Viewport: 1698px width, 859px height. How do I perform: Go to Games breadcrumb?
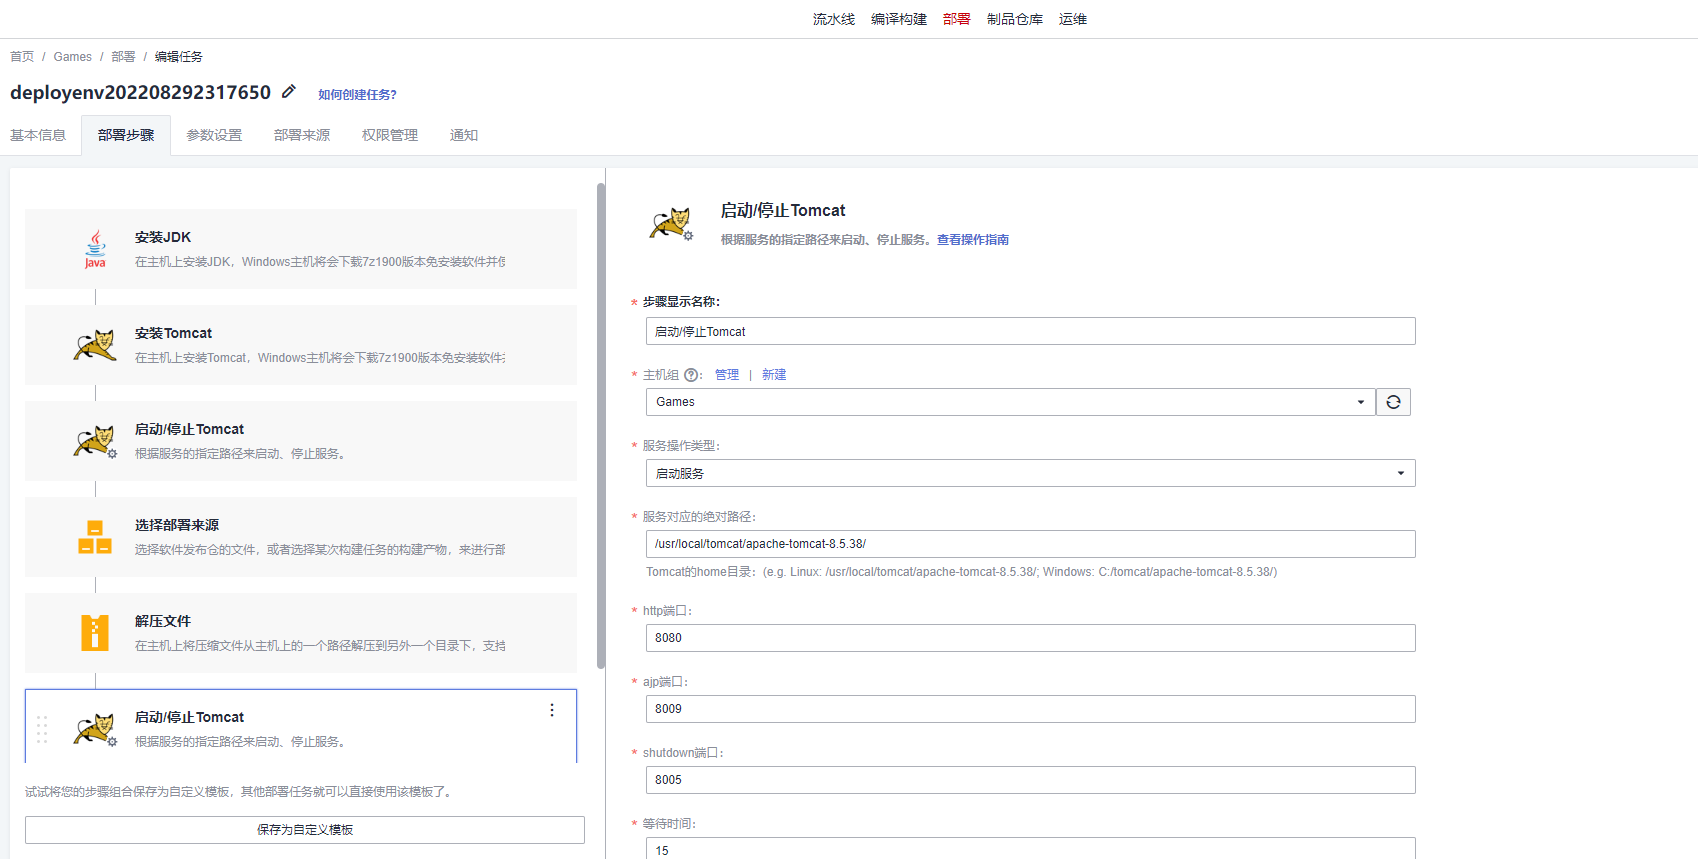click(x=73, y=57)
